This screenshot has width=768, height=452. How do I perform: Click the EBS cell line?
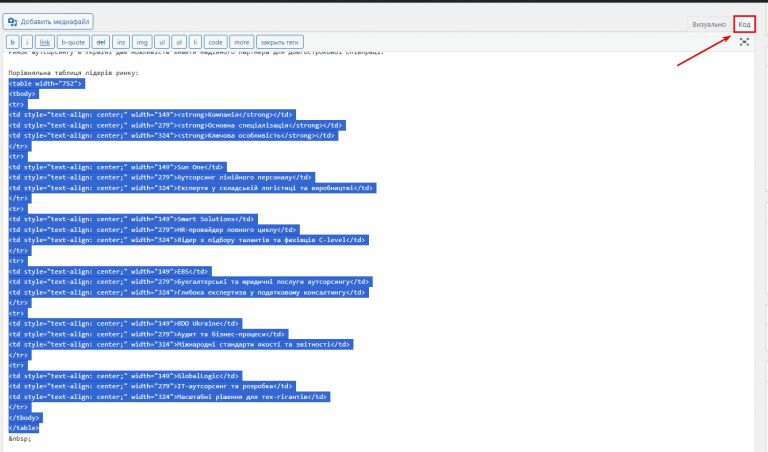(110, 271)
